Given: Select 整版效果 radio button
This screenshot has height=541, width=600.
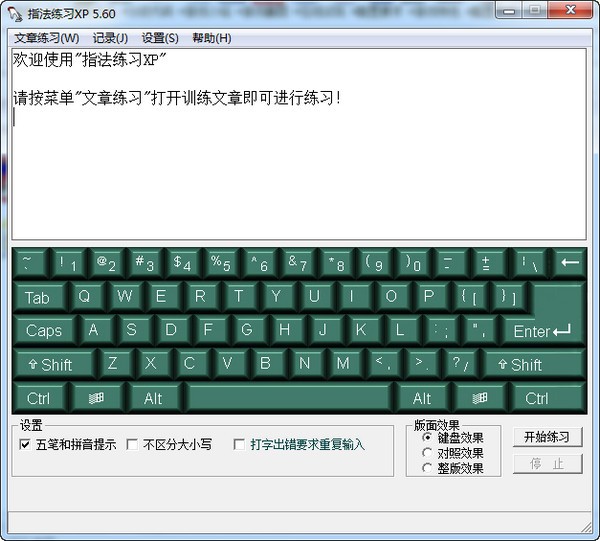Looking at the screenshot, I should pos(427,468).
